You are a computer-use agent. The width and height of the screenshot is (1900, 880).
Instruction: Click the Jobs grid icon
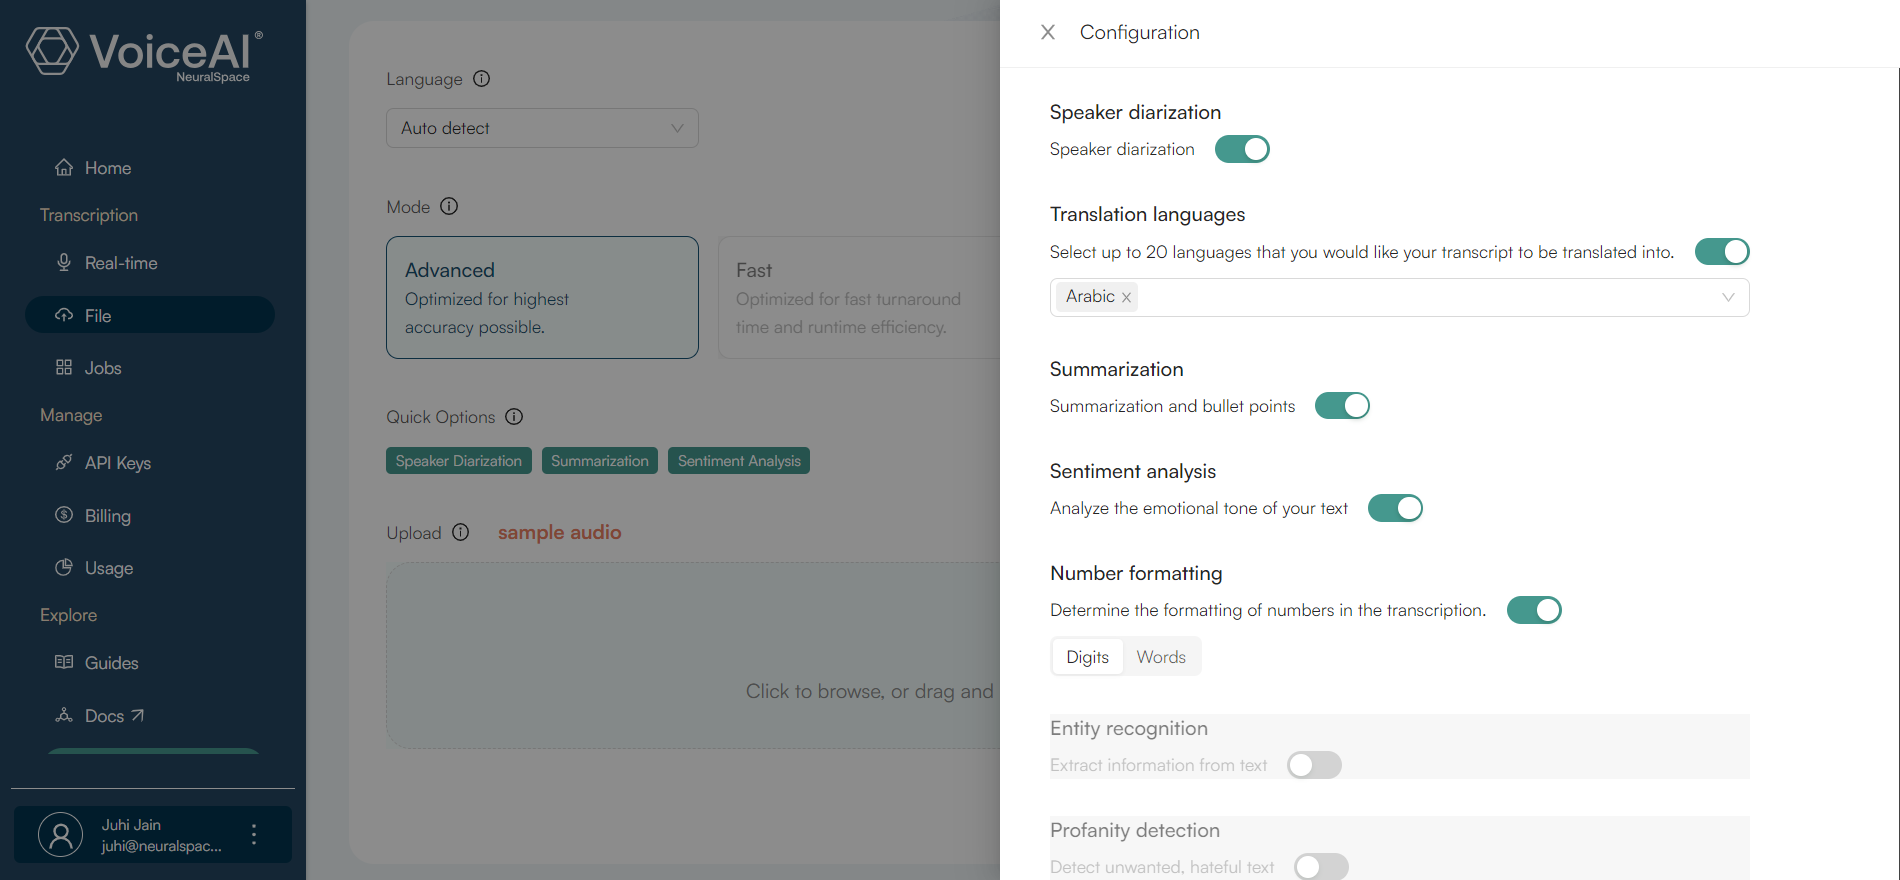(x=64, y=367)
